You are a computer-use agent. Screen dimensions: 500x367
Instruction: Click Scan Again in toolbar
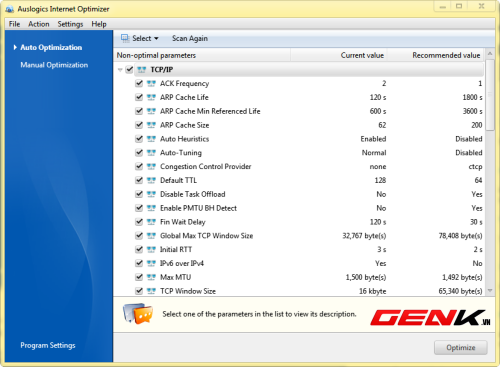click(x=190, y=38)
